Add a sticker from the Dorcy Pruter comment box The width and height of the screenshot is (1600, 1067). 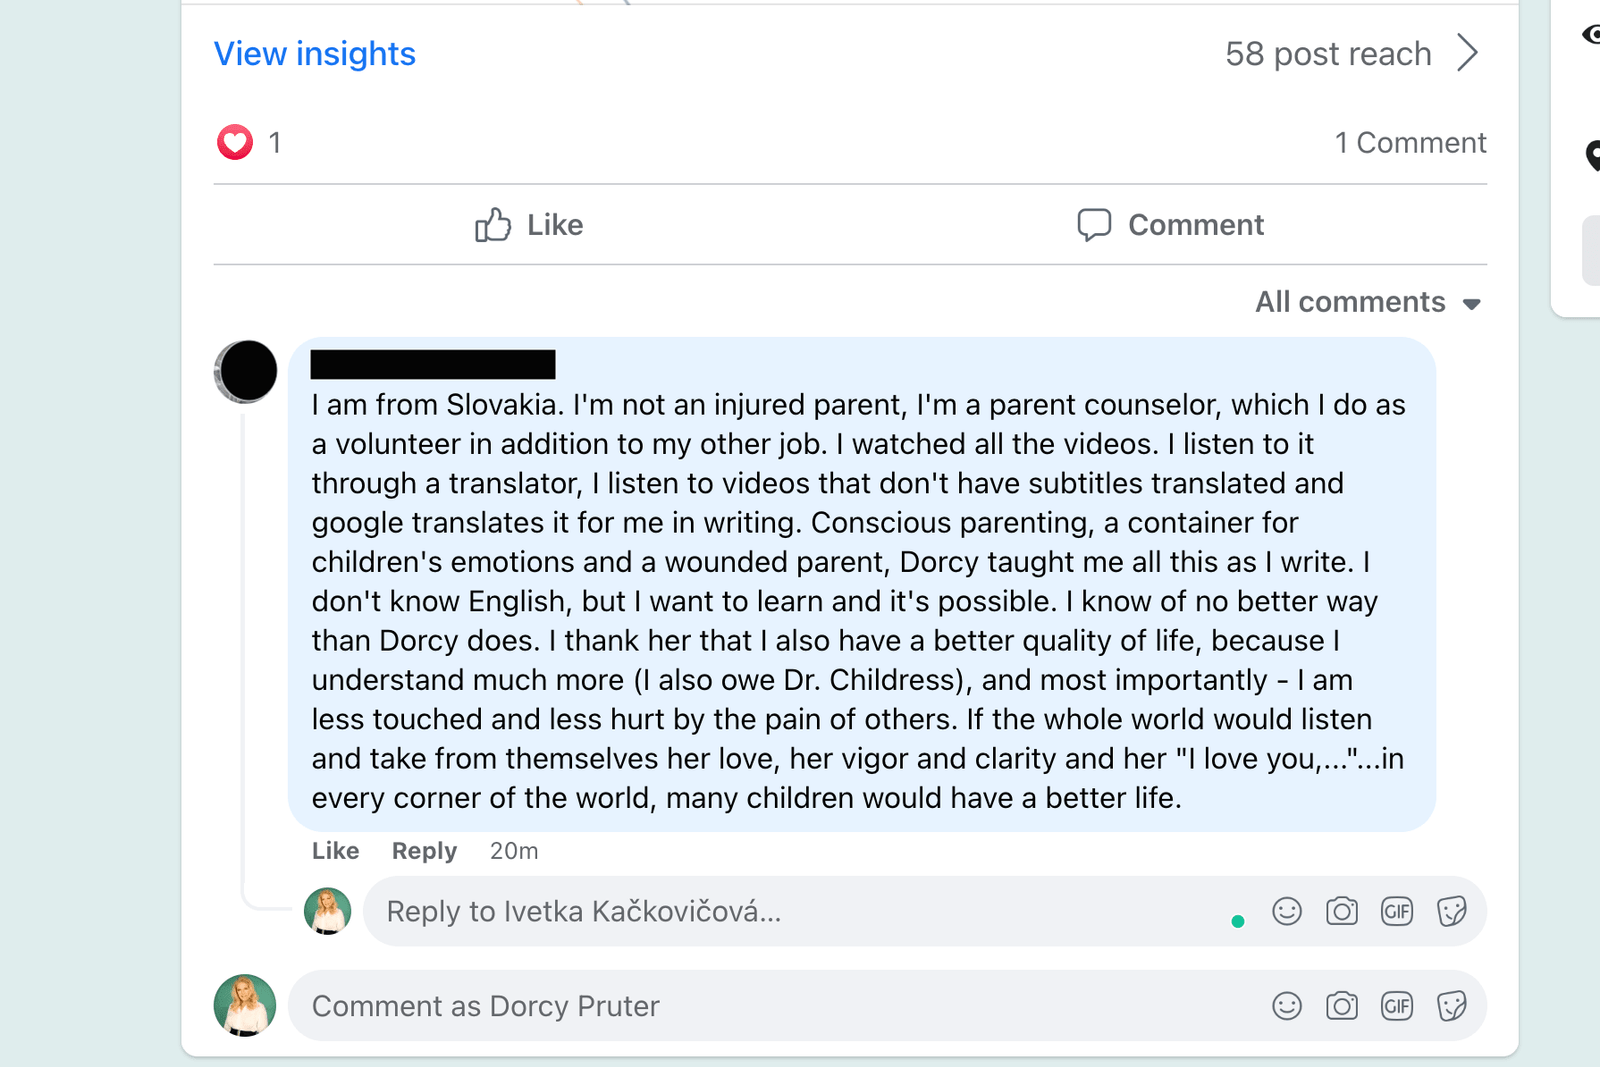click(1451, 1005)
